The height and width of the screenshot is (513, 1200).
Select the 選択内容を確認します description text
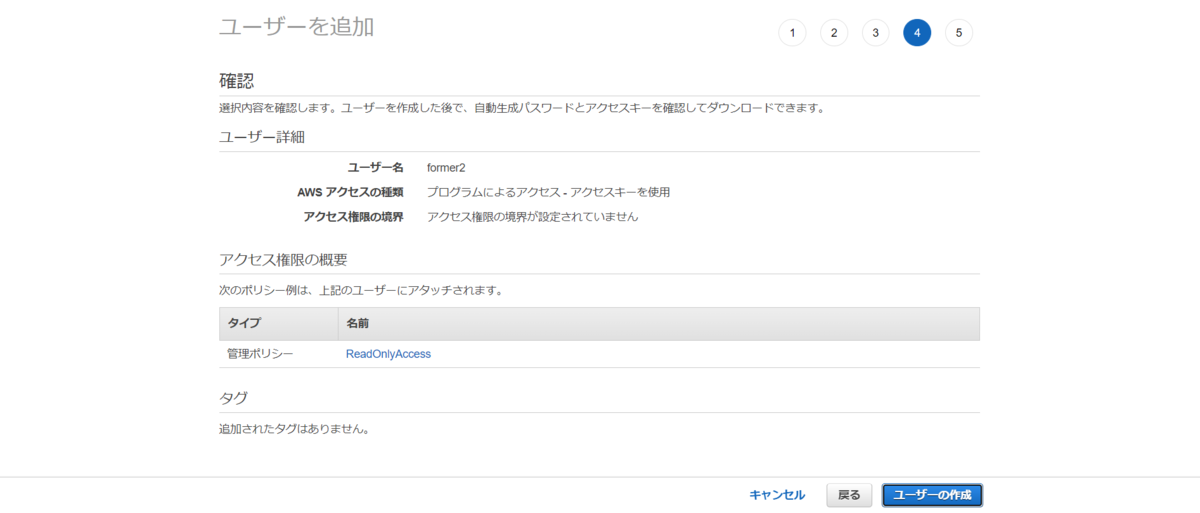[x=521, y=108]
